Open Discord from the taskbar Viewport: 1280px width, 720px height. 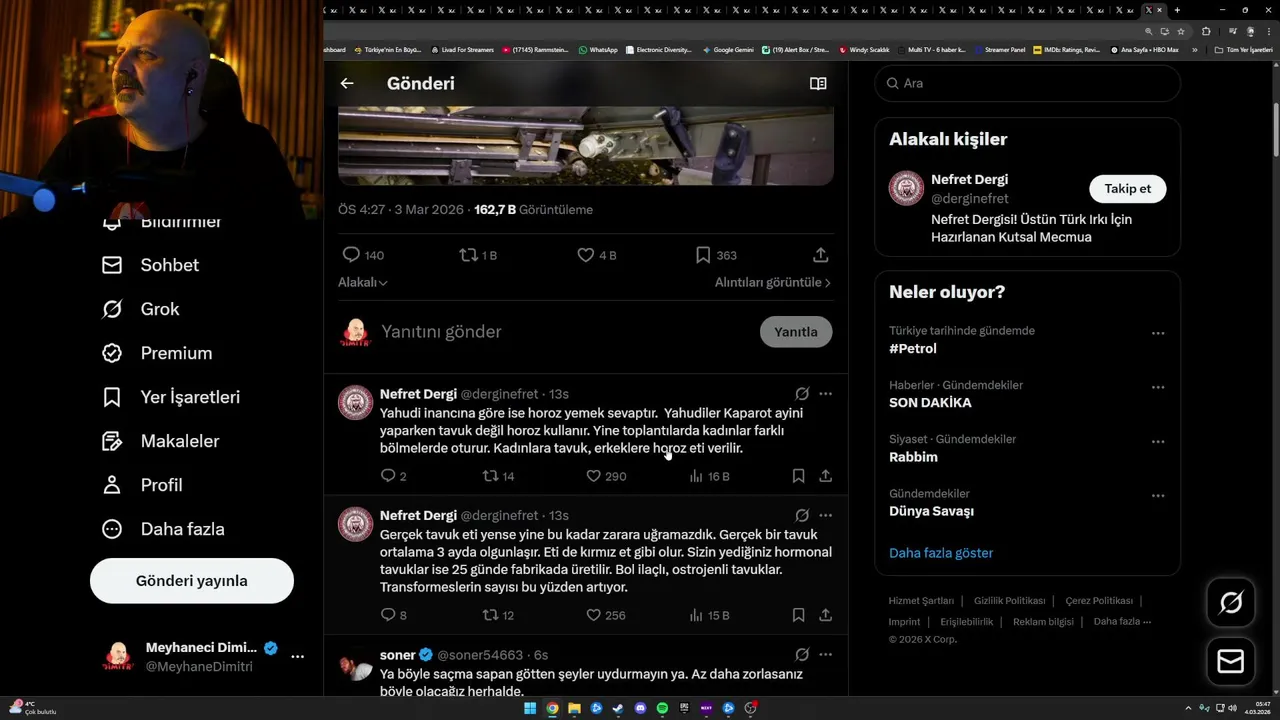(x=640, y=709)
